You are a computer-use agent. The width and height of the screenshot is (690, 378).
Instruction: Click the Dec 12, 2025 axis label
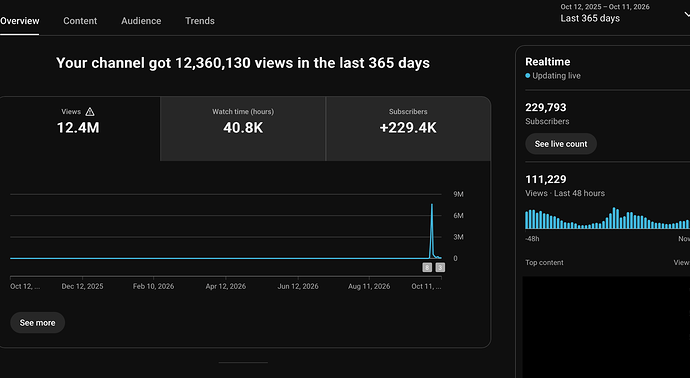pos(82,286)
